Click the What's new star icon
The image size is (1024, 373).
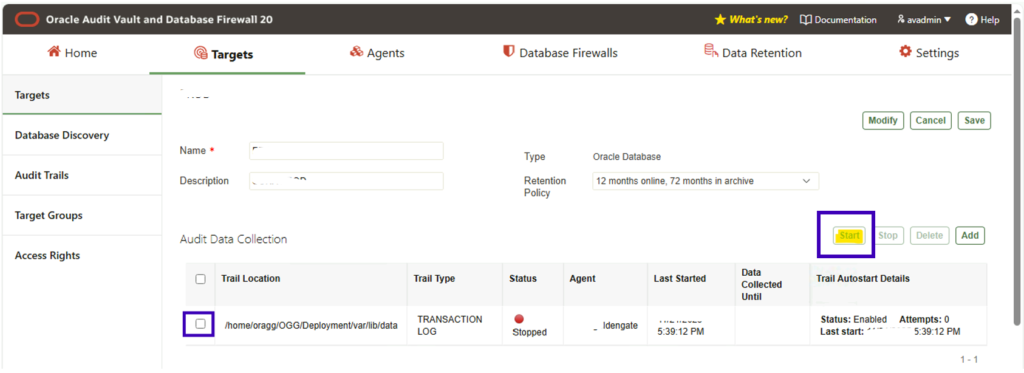(x=720, y=20)
